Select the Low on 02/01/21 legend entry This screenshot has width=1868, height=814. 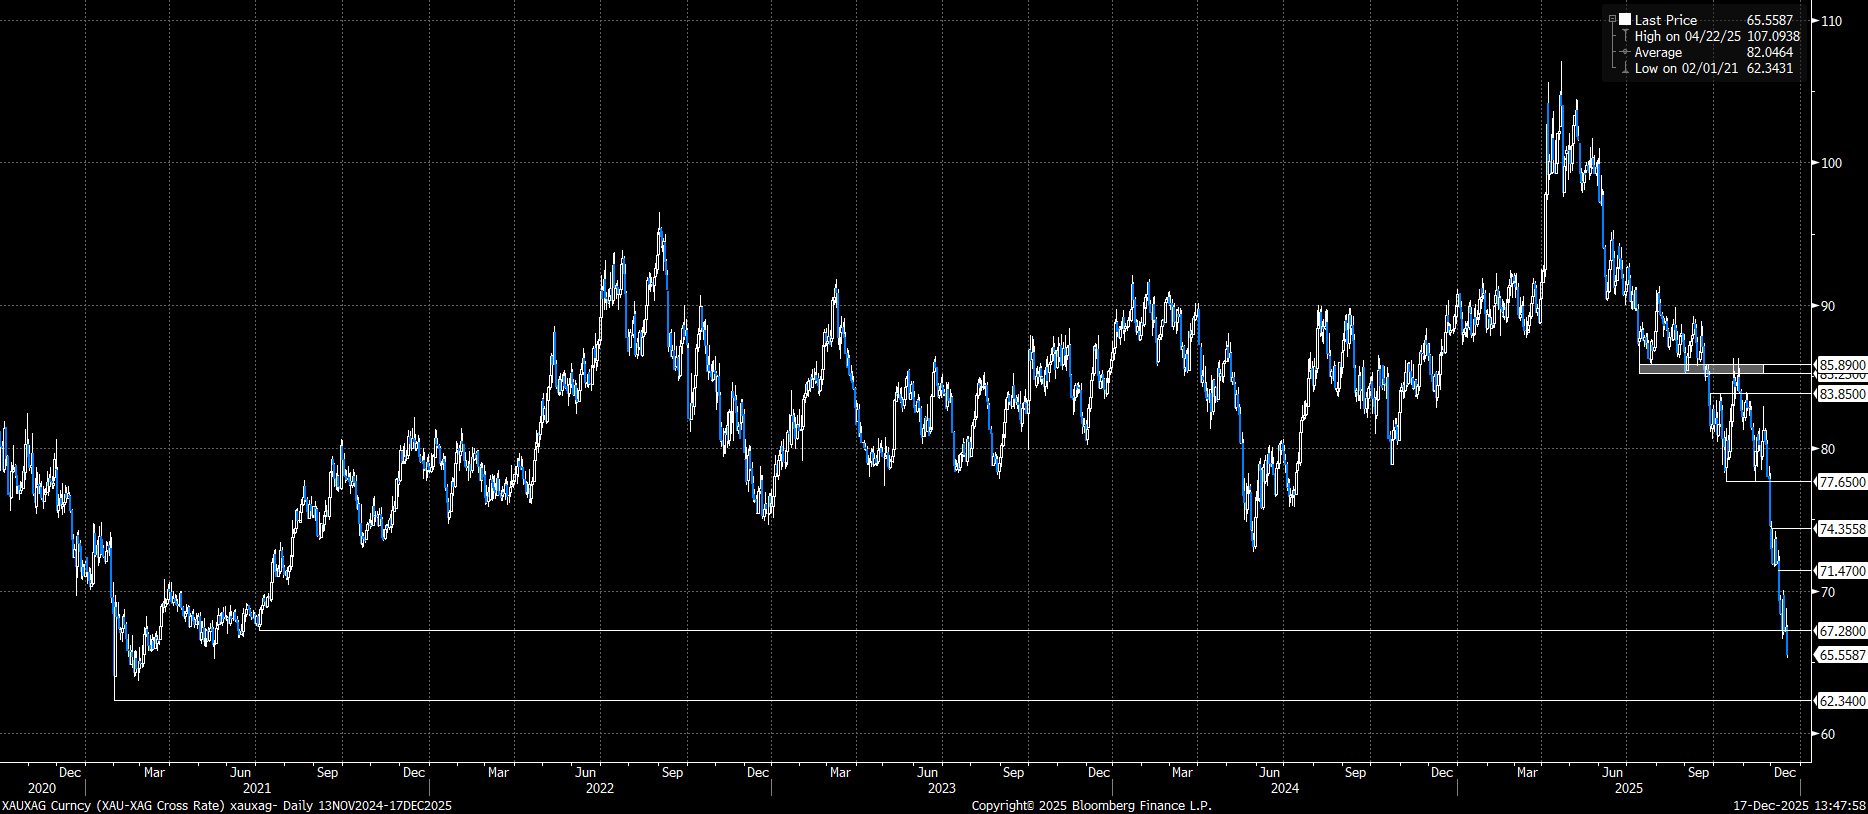pyautogui.click(x=1686, y=68)
